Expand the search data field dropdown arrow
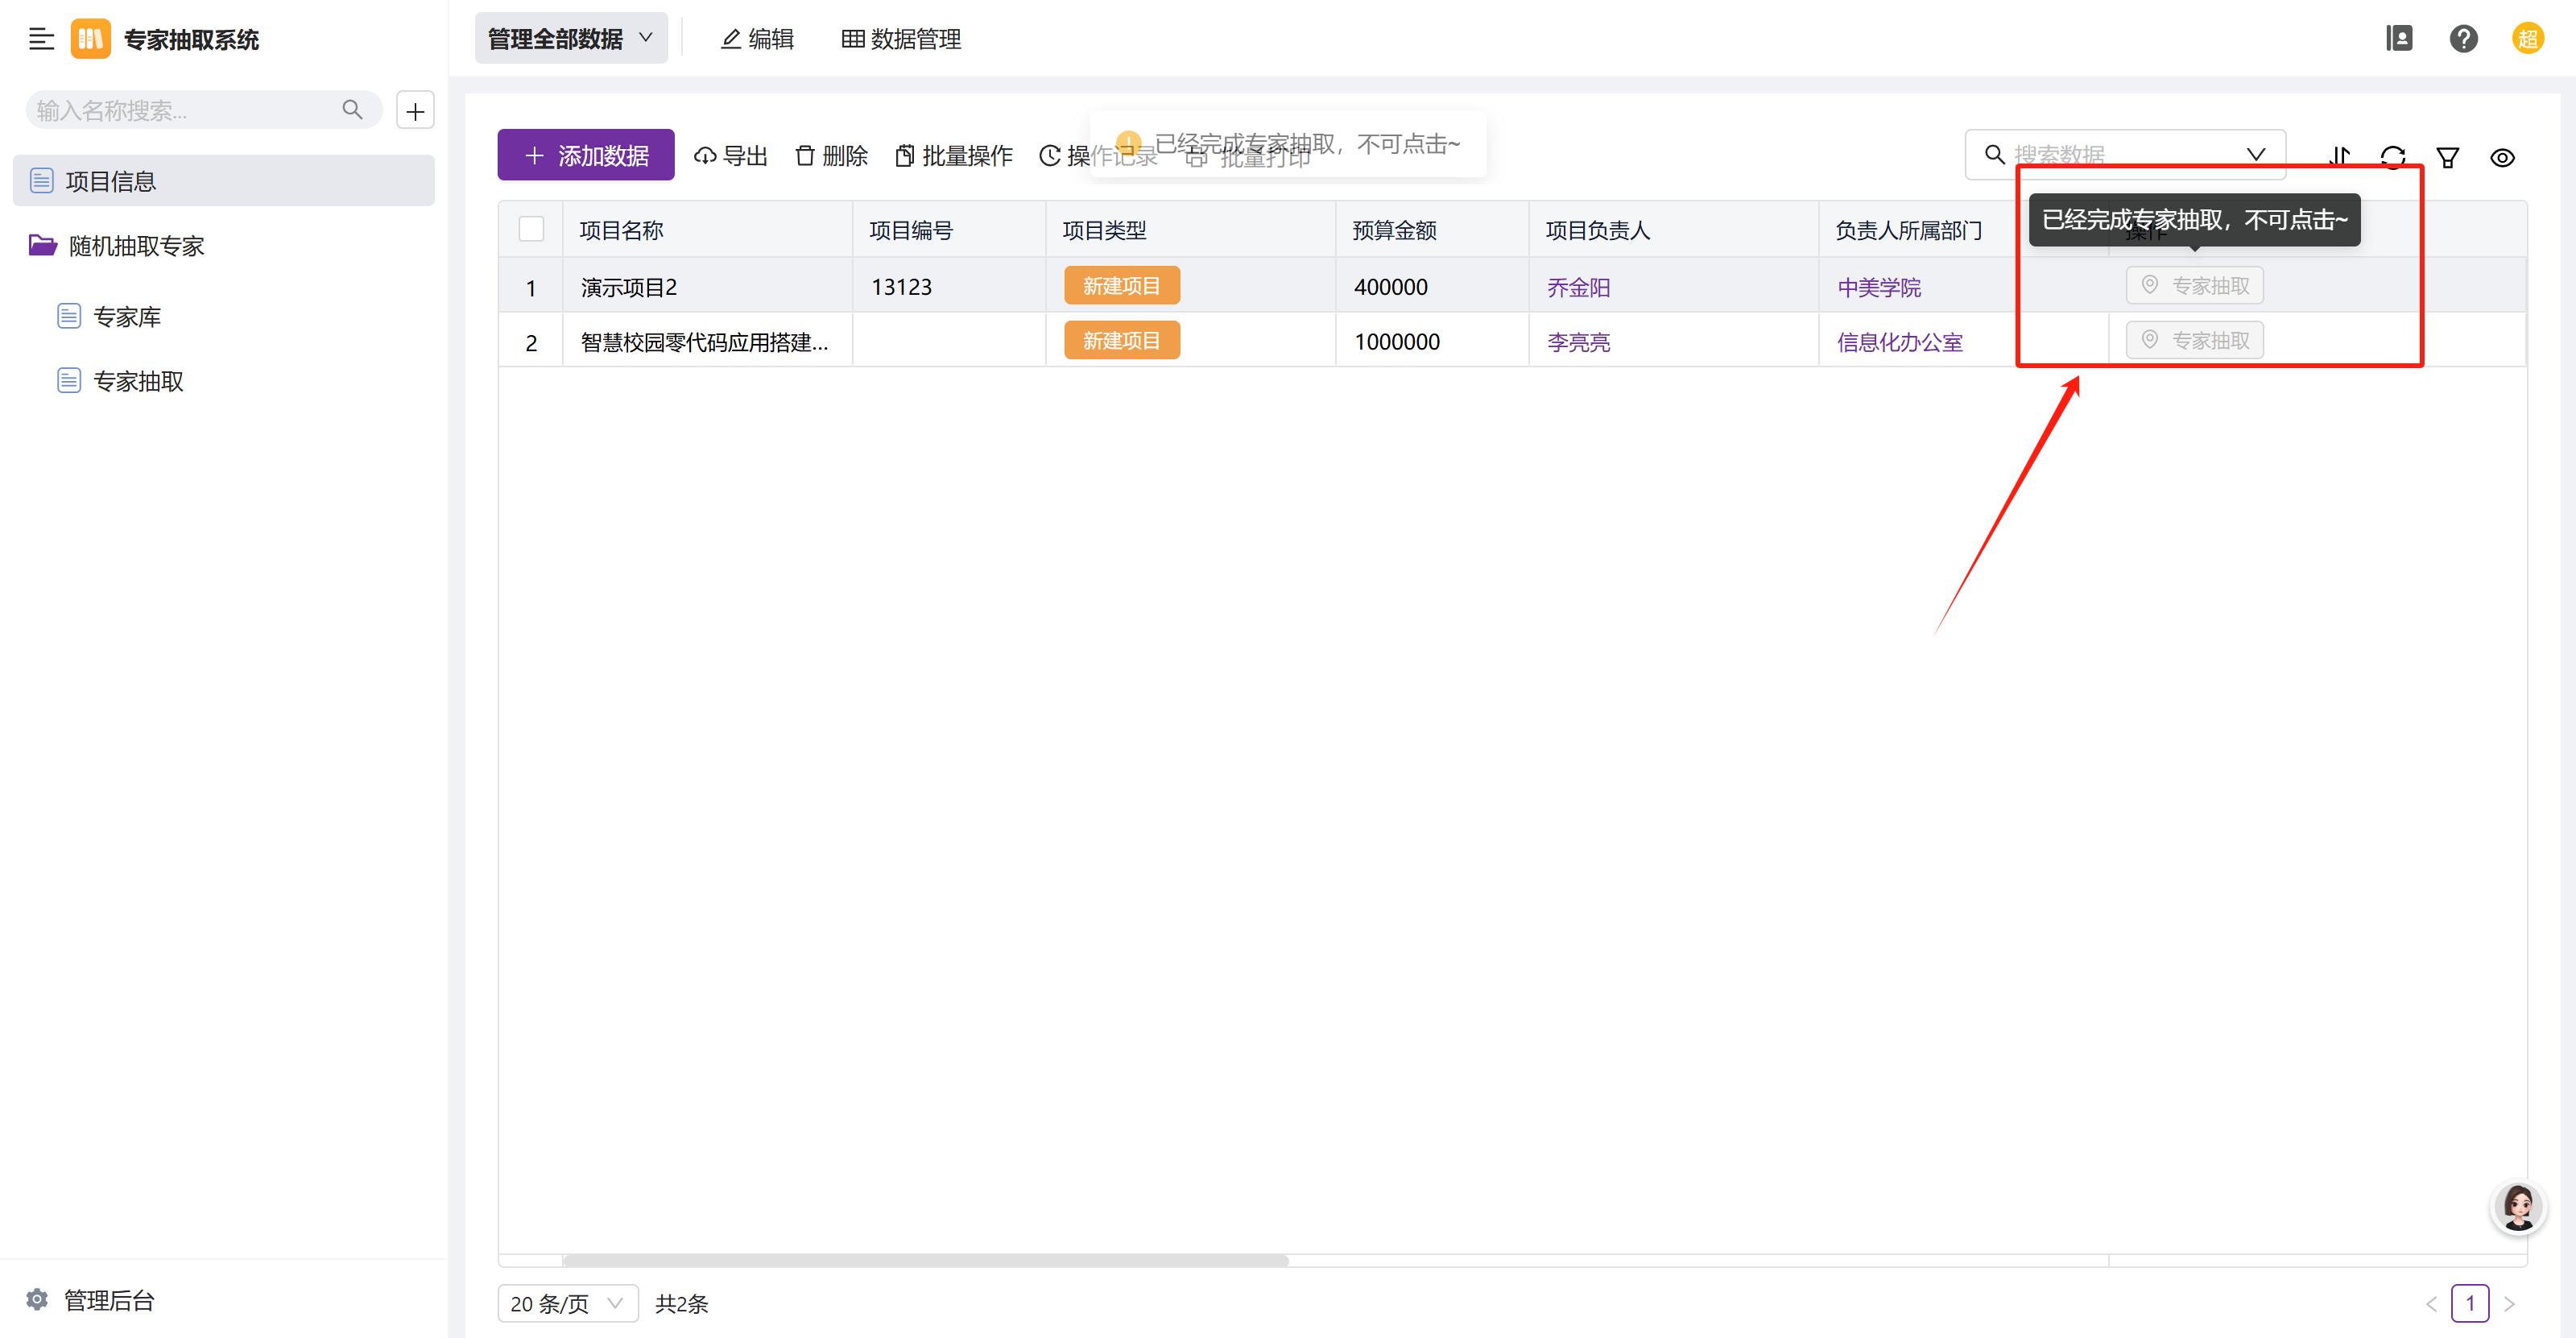This screenshot has width=2576, height=1338. coord(2255,155)
